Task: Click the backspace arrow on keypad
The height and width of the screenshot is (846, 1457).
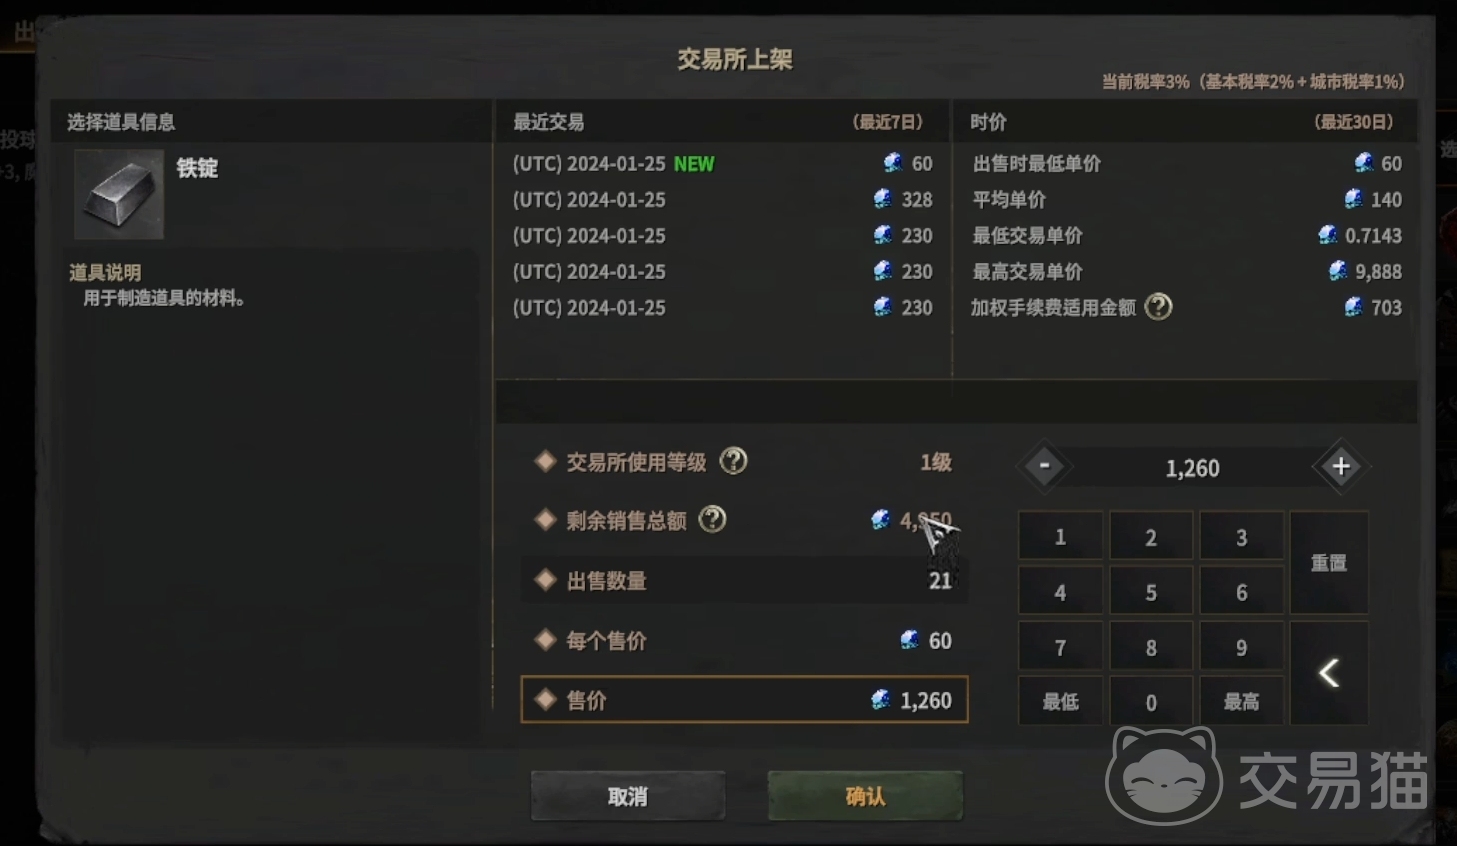Action: (1329, 673)
